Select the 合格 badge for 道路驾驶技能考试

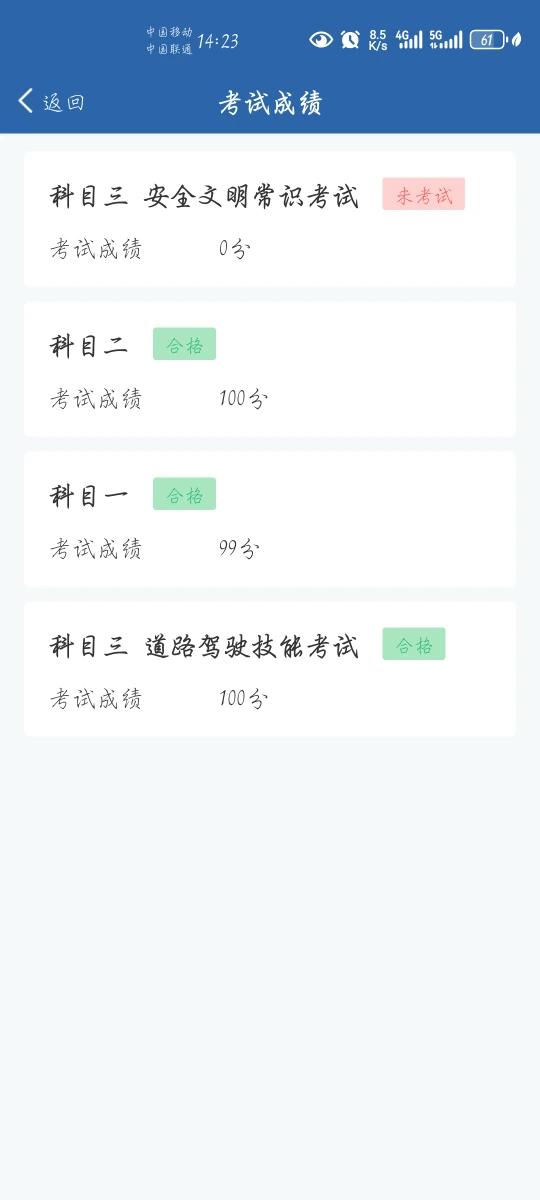(414, 645)
